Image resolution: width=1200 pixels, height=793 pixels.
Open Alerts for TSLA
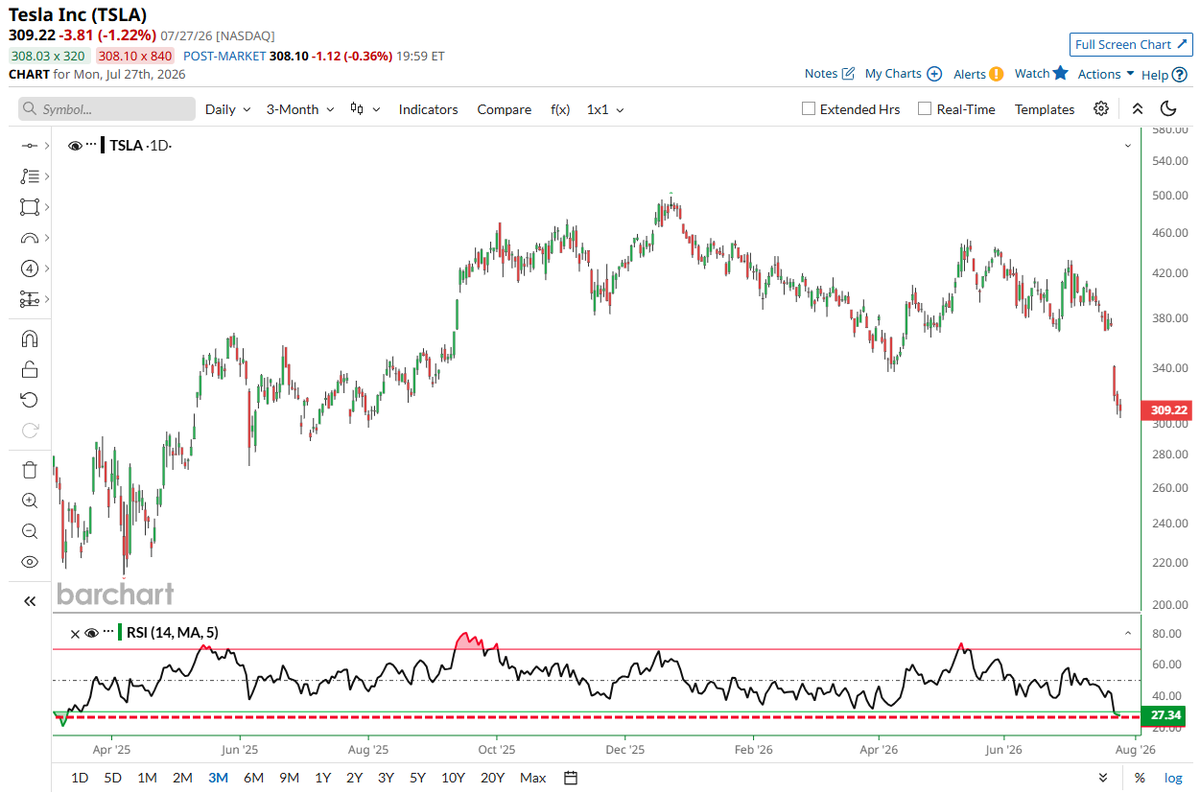978,73
